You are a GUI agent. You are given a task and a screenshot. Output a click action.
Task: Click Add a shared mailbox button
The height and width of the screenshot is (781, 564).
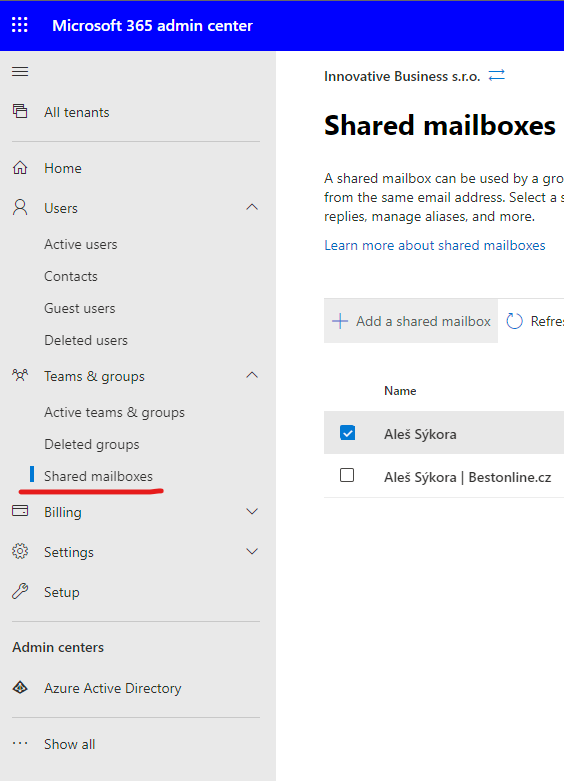411,321
